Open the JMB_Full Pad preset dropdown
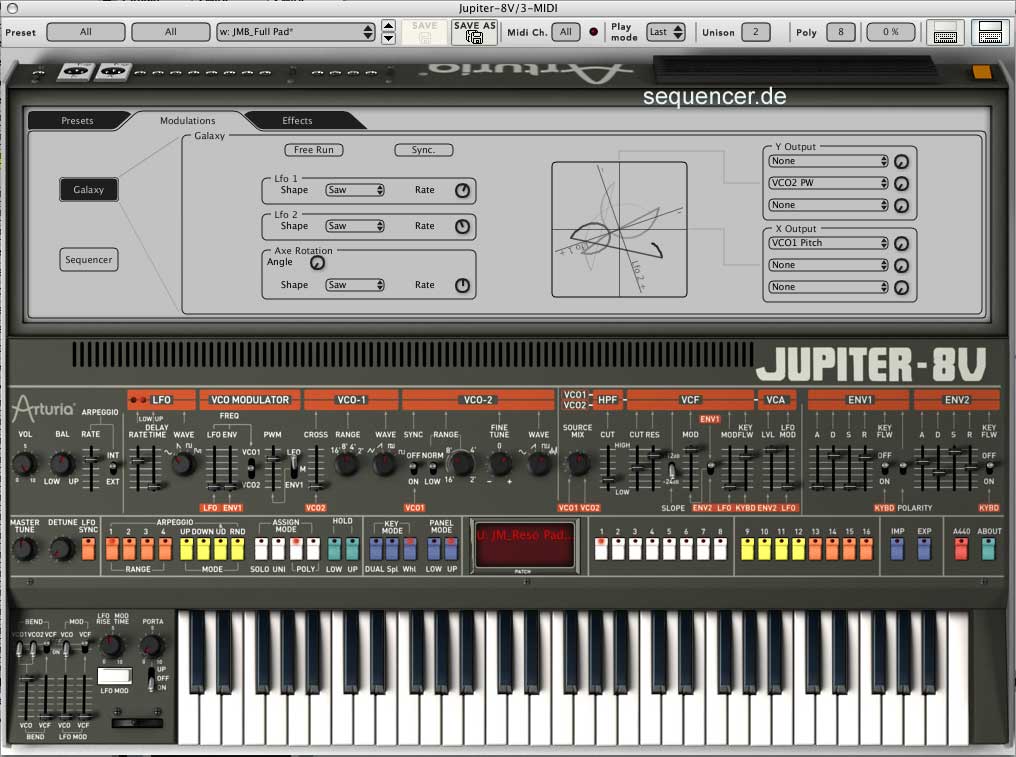Image resolution: width=1016 pixels, height=757 pixels. 296,32
